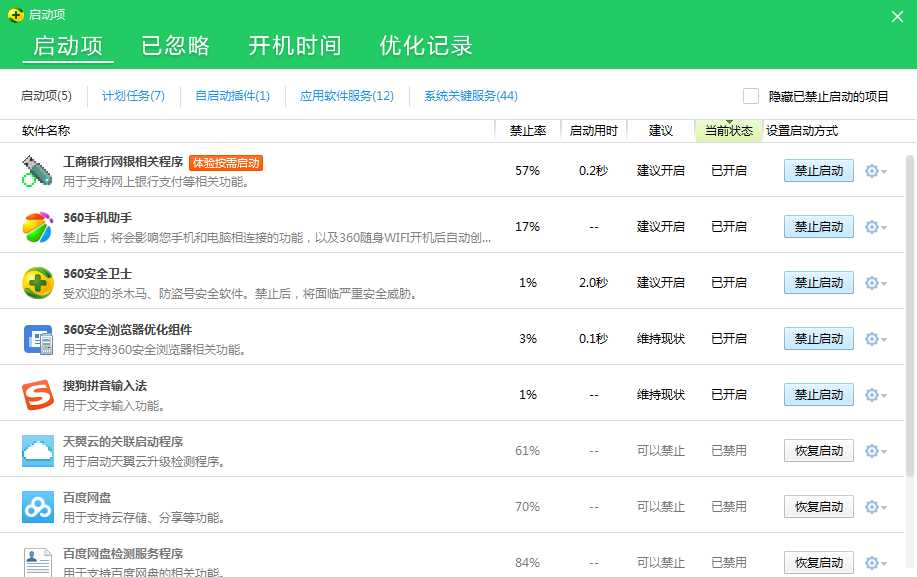Open the 优化记录 tab

(x=426, y=45)
